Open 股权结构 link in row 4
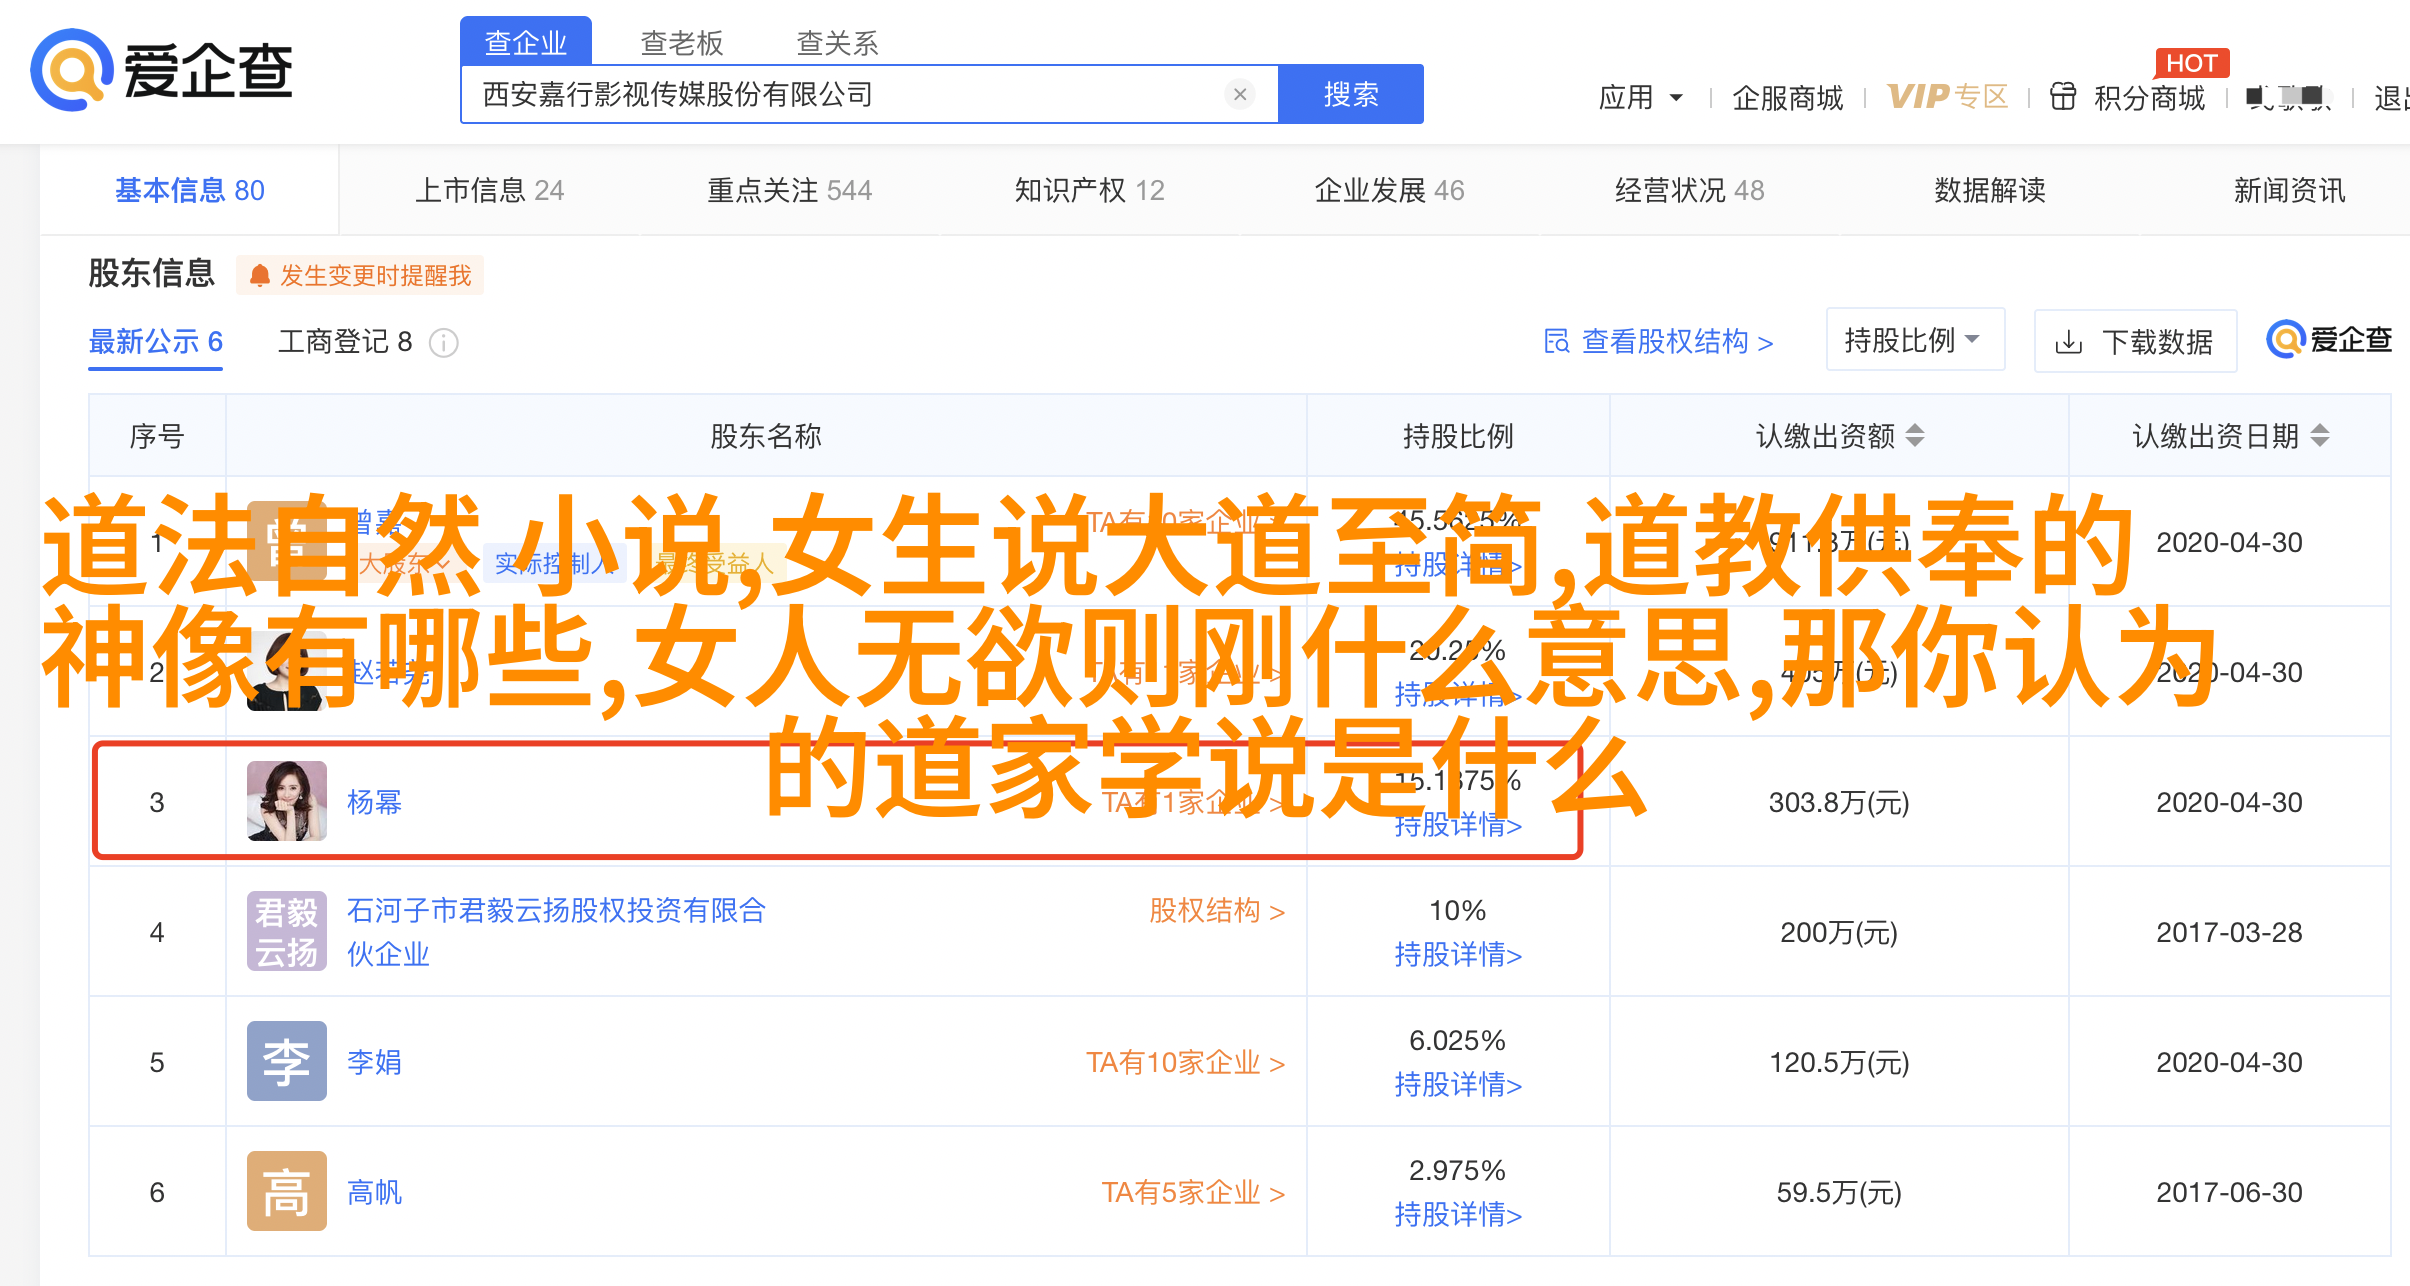 click(x=1217, y=911)
